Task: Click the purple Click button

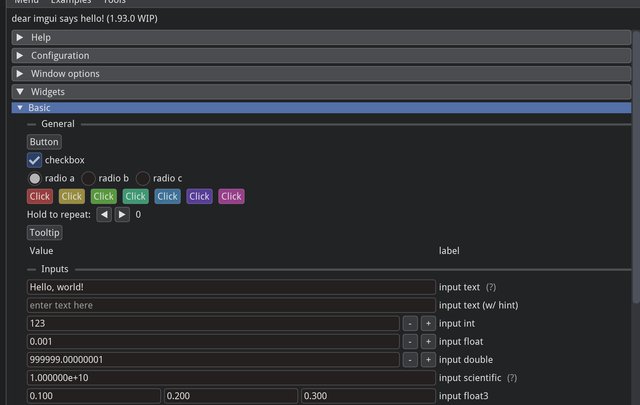Action: [x=200, y=196]
